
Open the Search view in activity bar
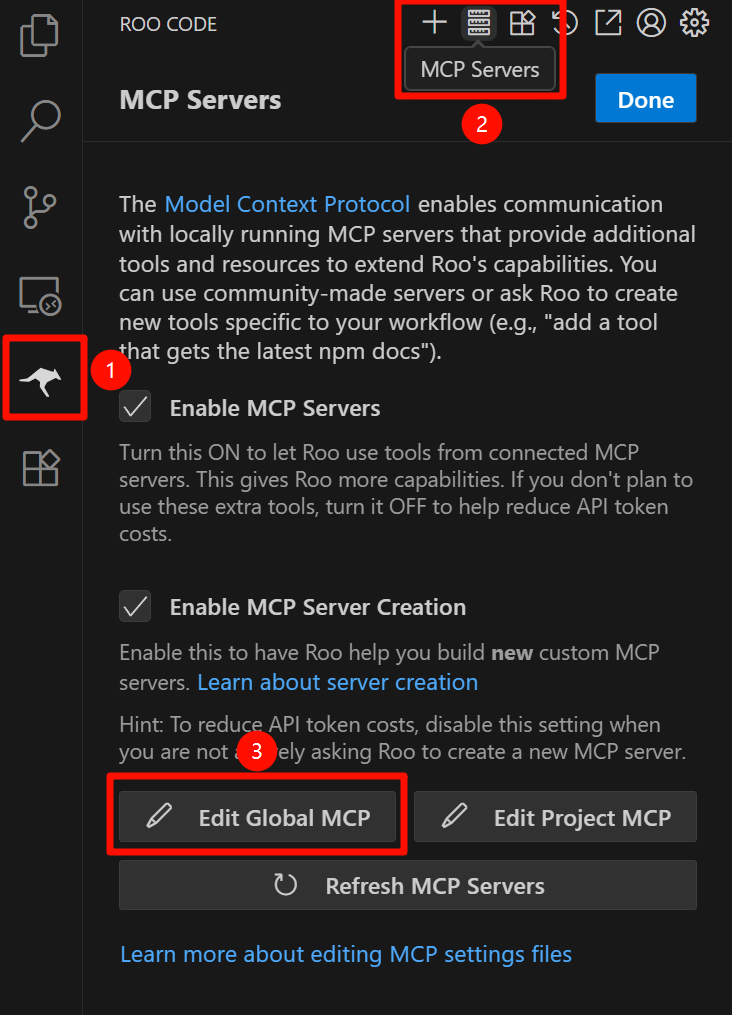[x=40, y=122]
